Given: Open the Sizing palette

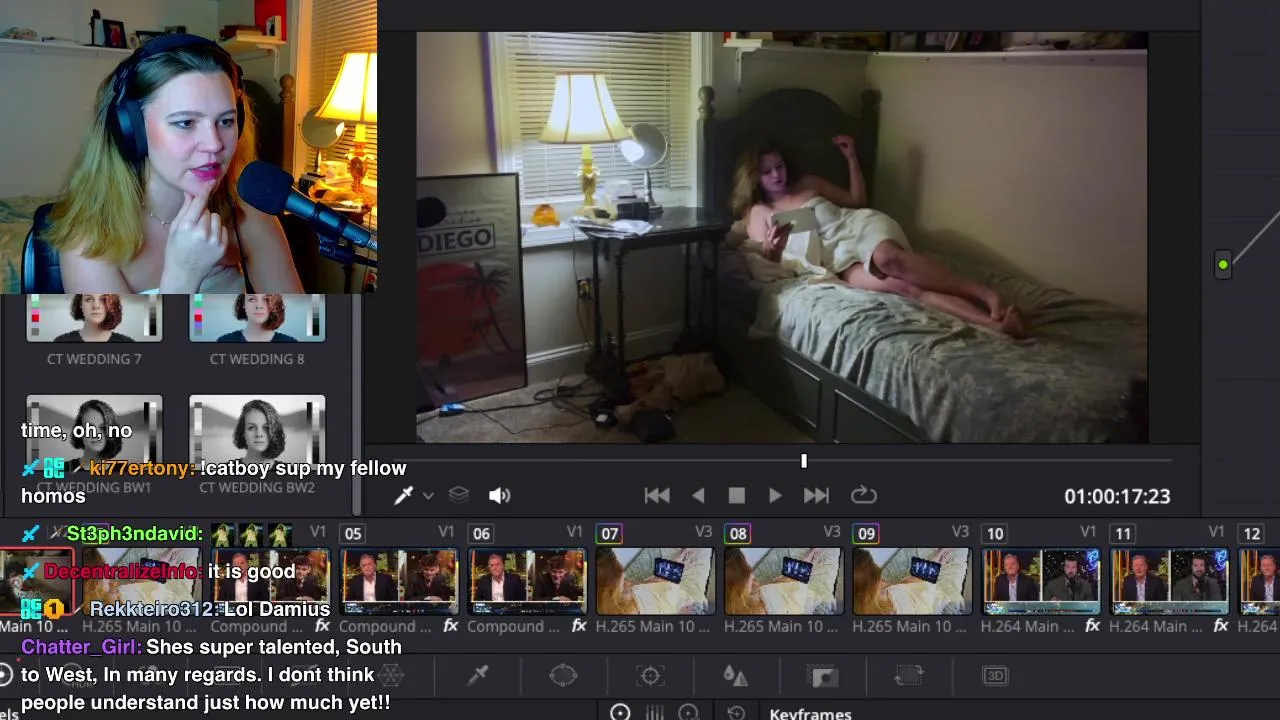Looking at the screenshot, I should pos(909,676).
